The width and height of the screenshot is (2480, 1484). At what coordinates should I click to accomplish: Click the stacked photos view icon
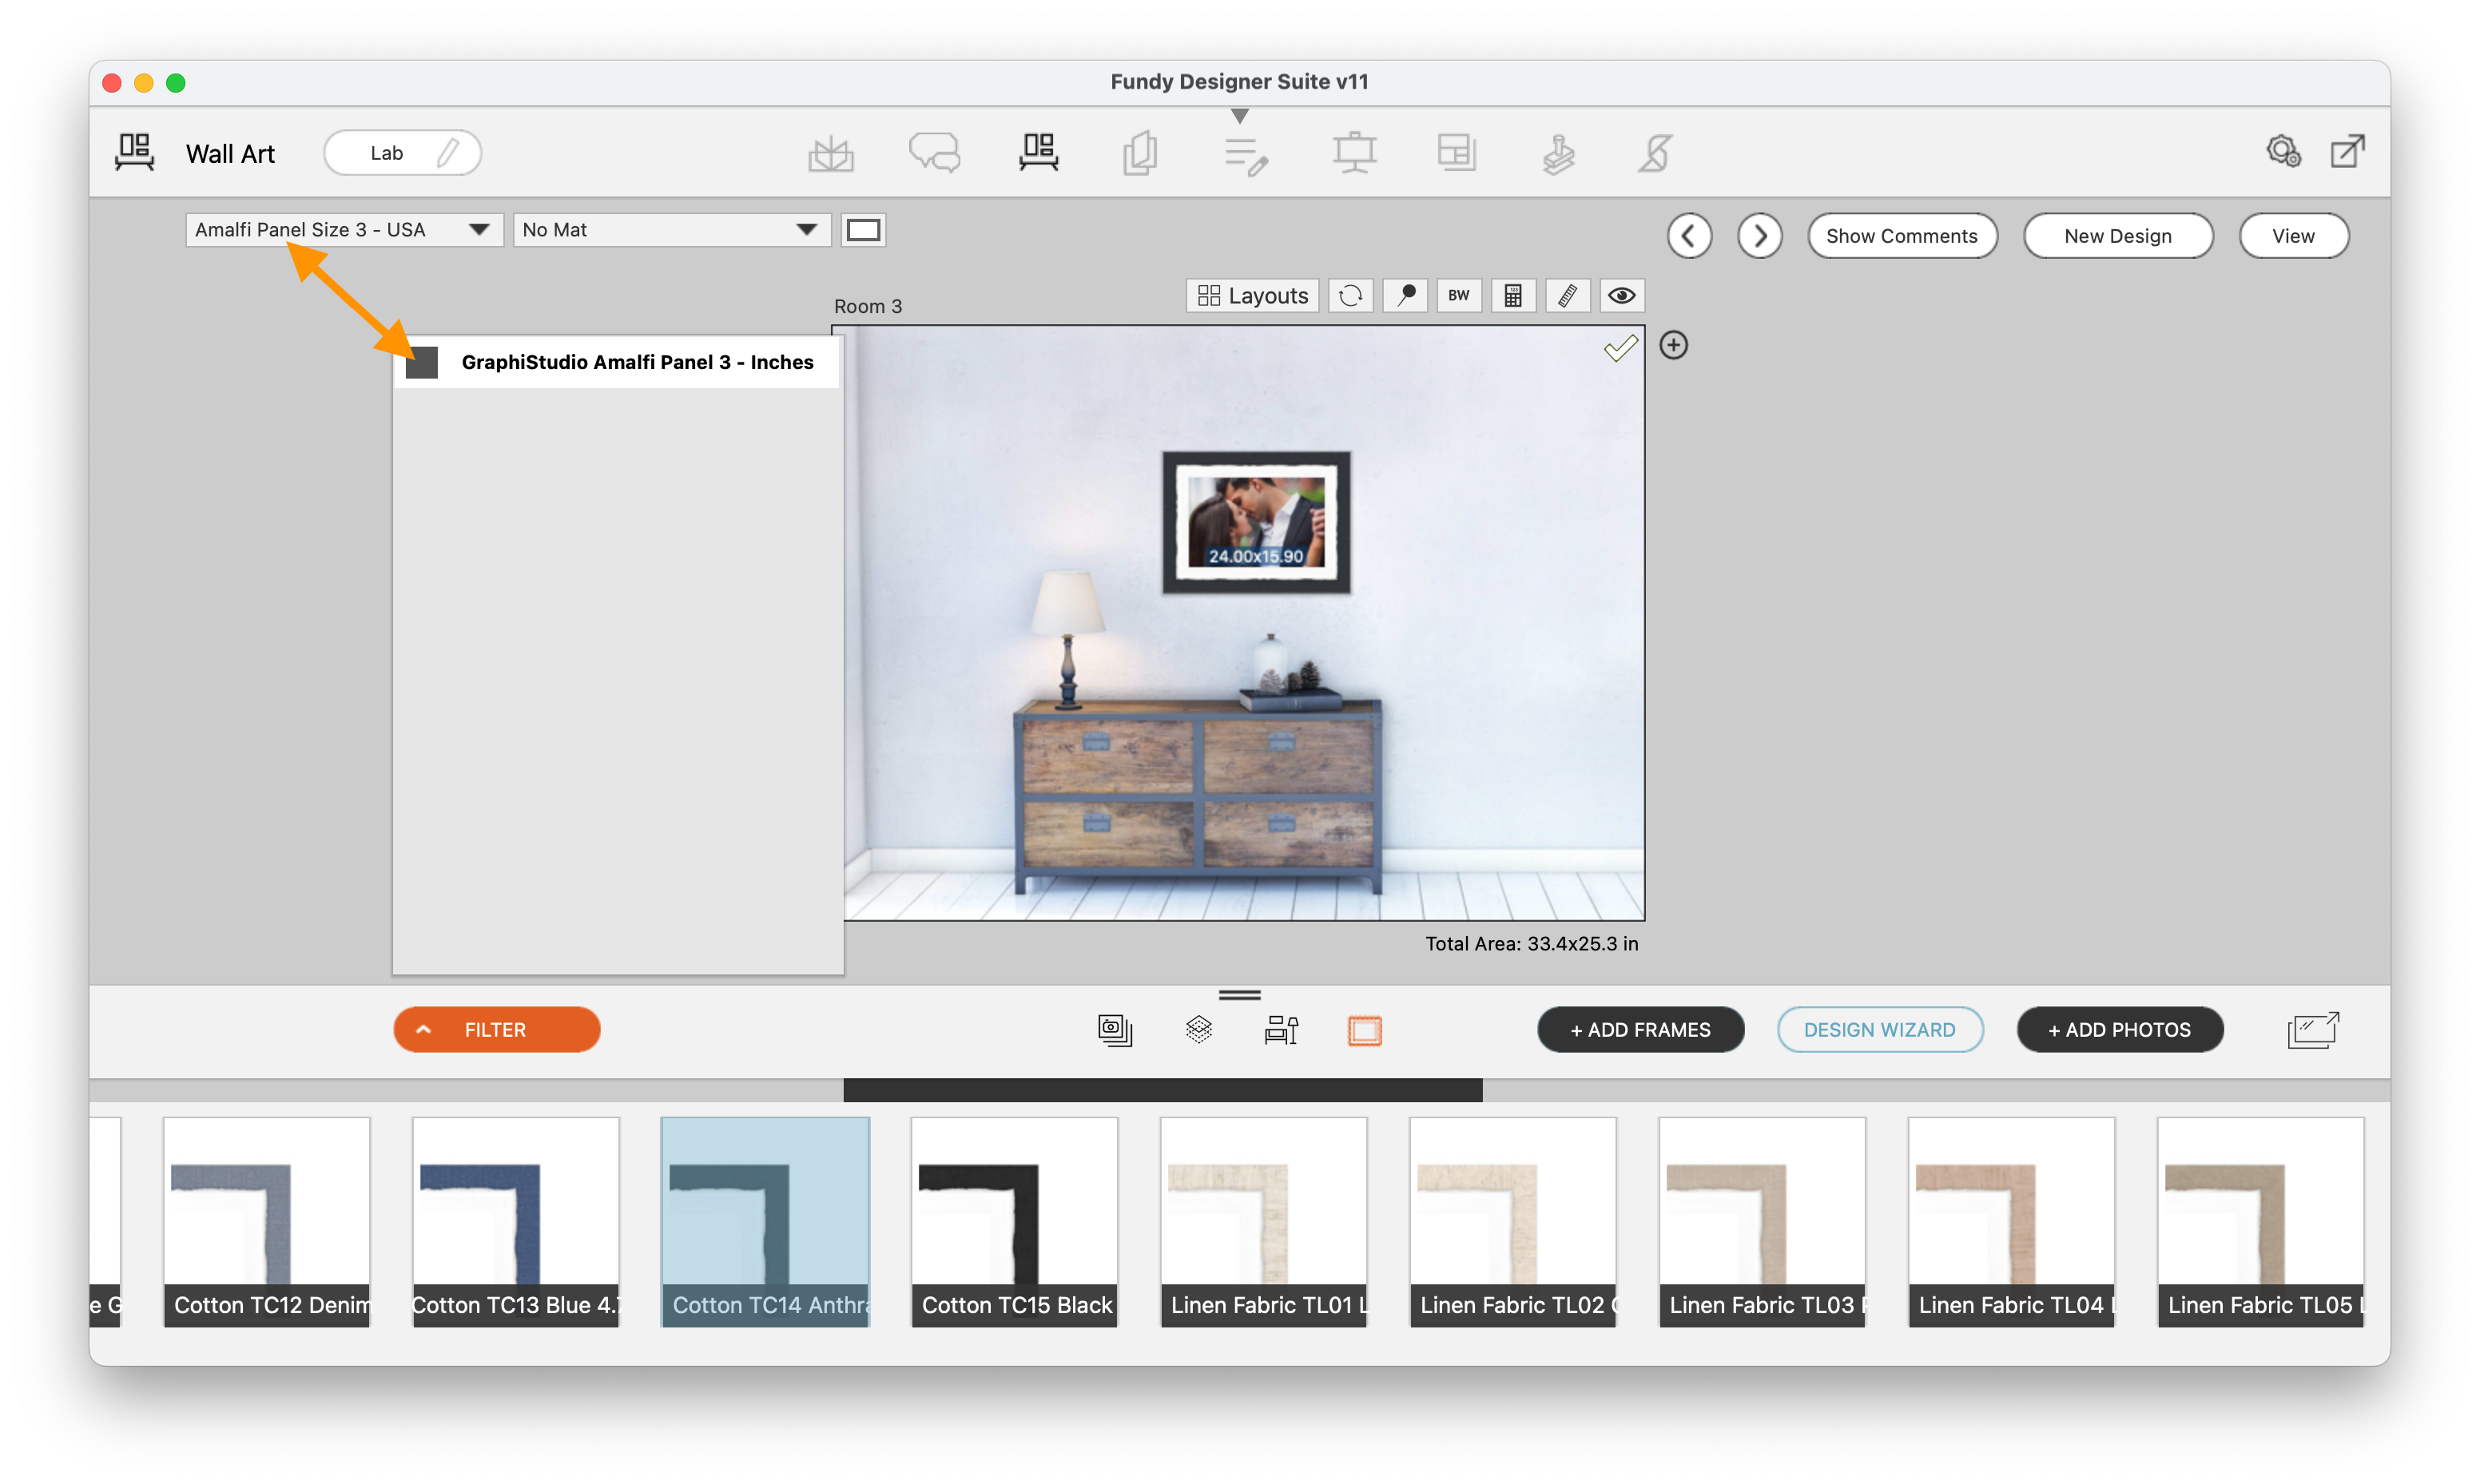coord(1114,1030)
